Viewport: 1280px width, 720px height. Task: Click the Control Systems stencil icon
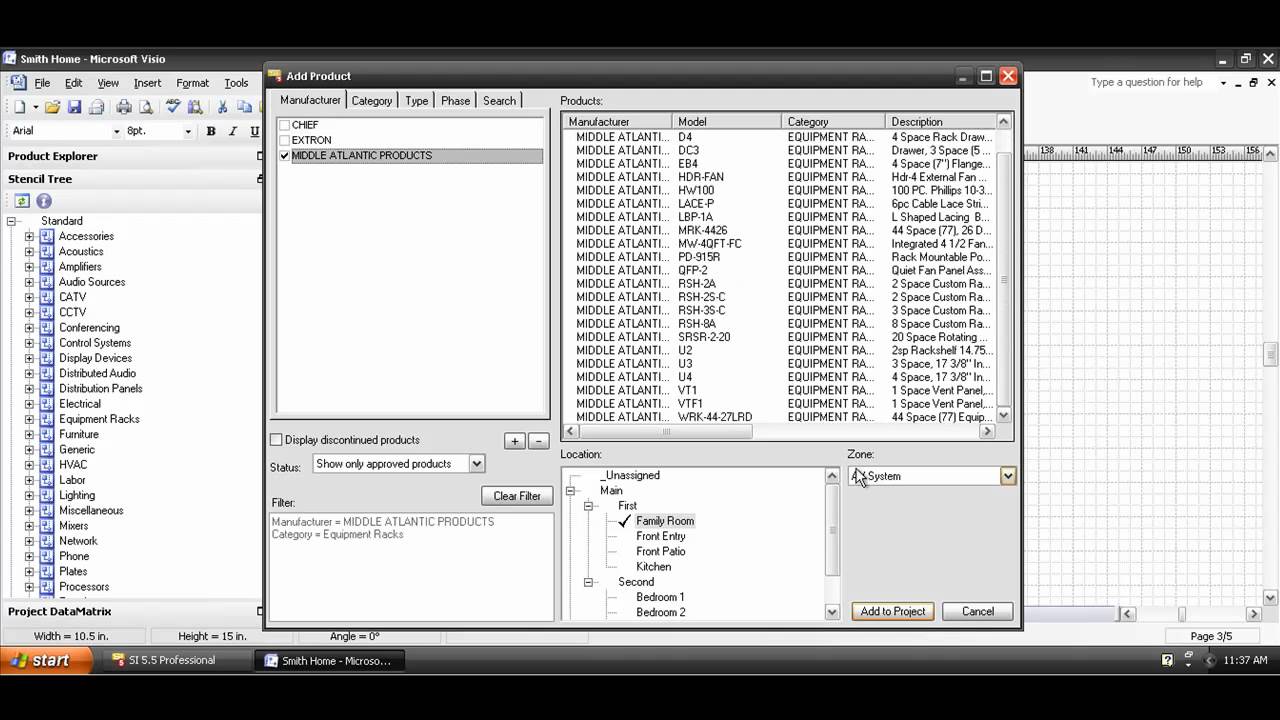tap(46, 343)
